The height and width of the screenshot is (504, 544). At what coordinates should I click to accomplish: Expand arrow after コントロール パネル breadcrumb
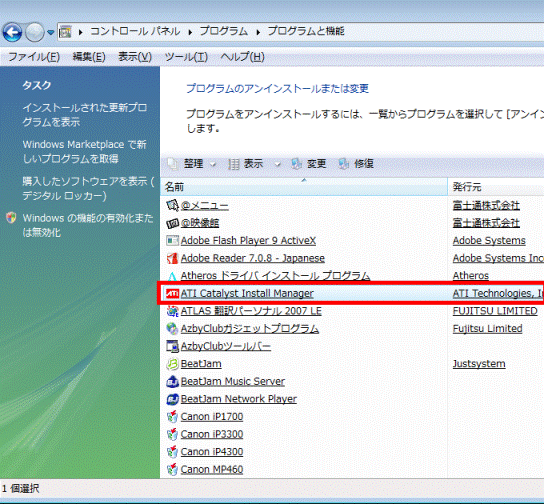[x=190, y=32]
